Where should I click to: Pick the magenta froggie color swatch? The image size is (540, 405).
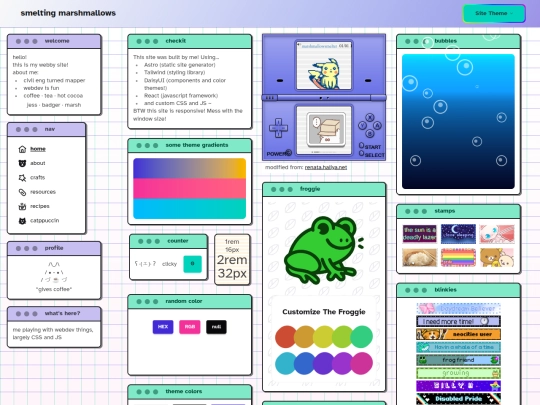362,363
